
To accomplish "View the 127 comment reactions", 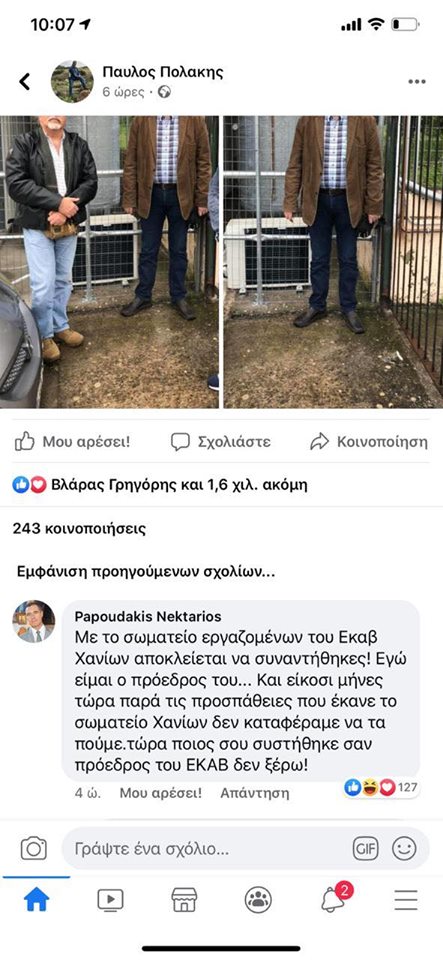I will pos(382,787).
